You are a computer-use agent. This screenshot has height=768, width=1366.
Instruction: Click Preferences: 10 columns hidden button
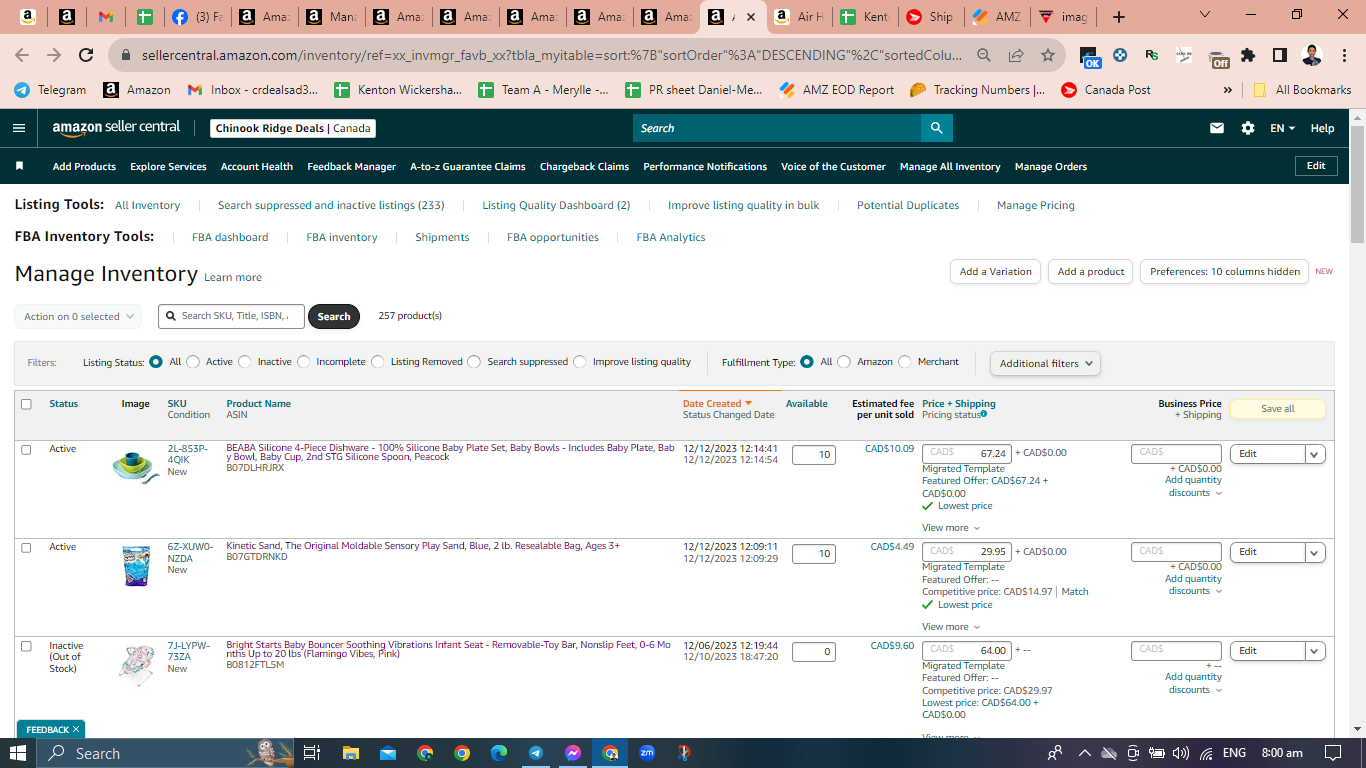click(x=1224, y=272)
